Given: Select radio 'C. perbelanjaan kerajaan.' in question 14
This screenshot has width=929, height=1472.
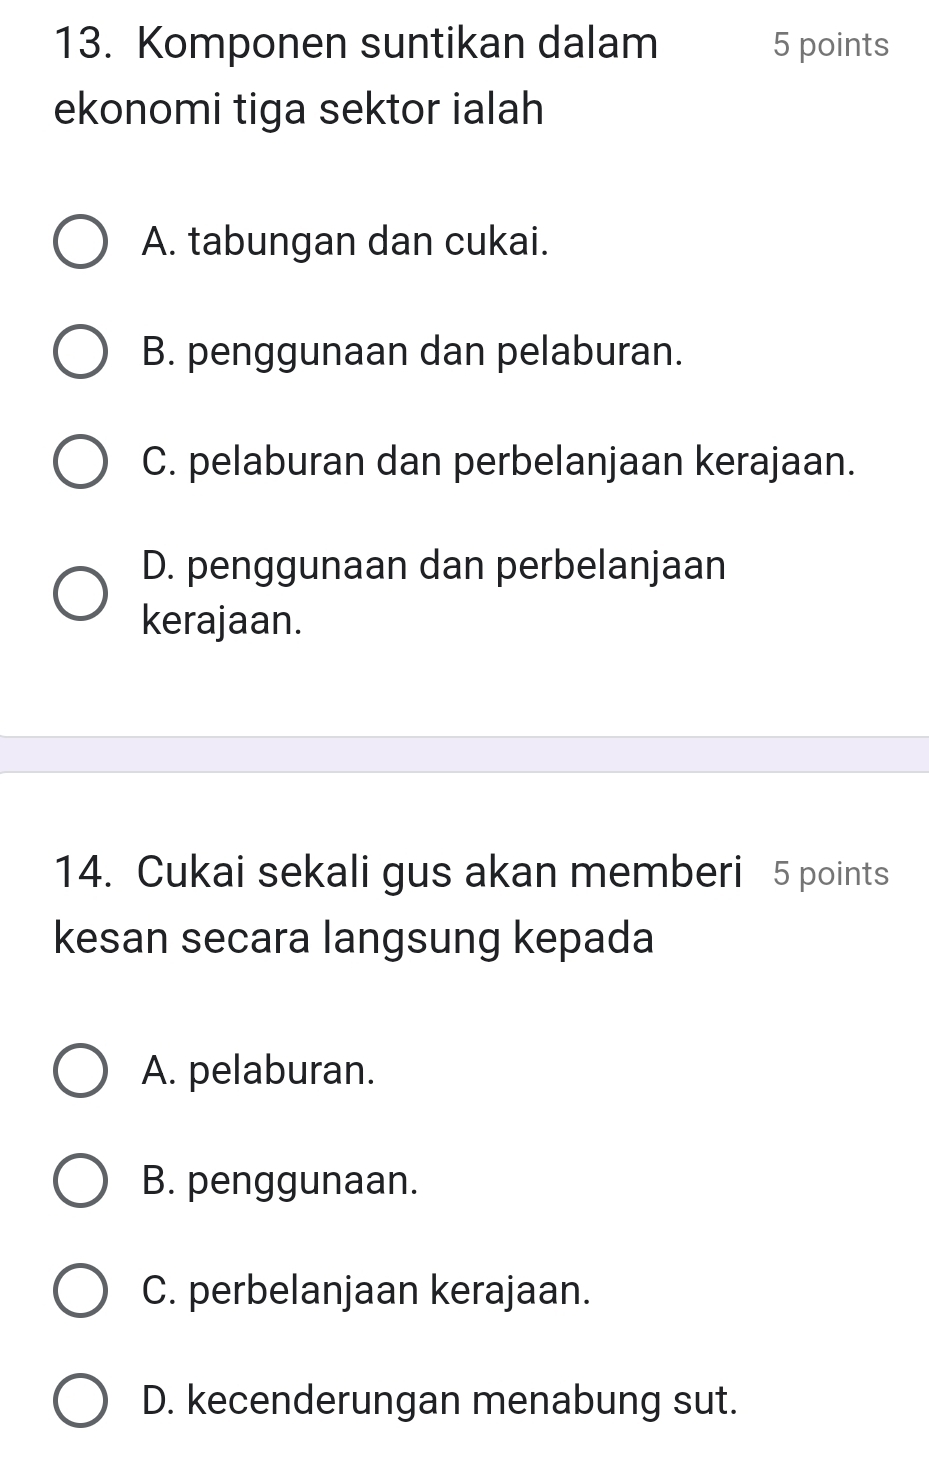Looking at the screenshot, I should coord(79,1291).
